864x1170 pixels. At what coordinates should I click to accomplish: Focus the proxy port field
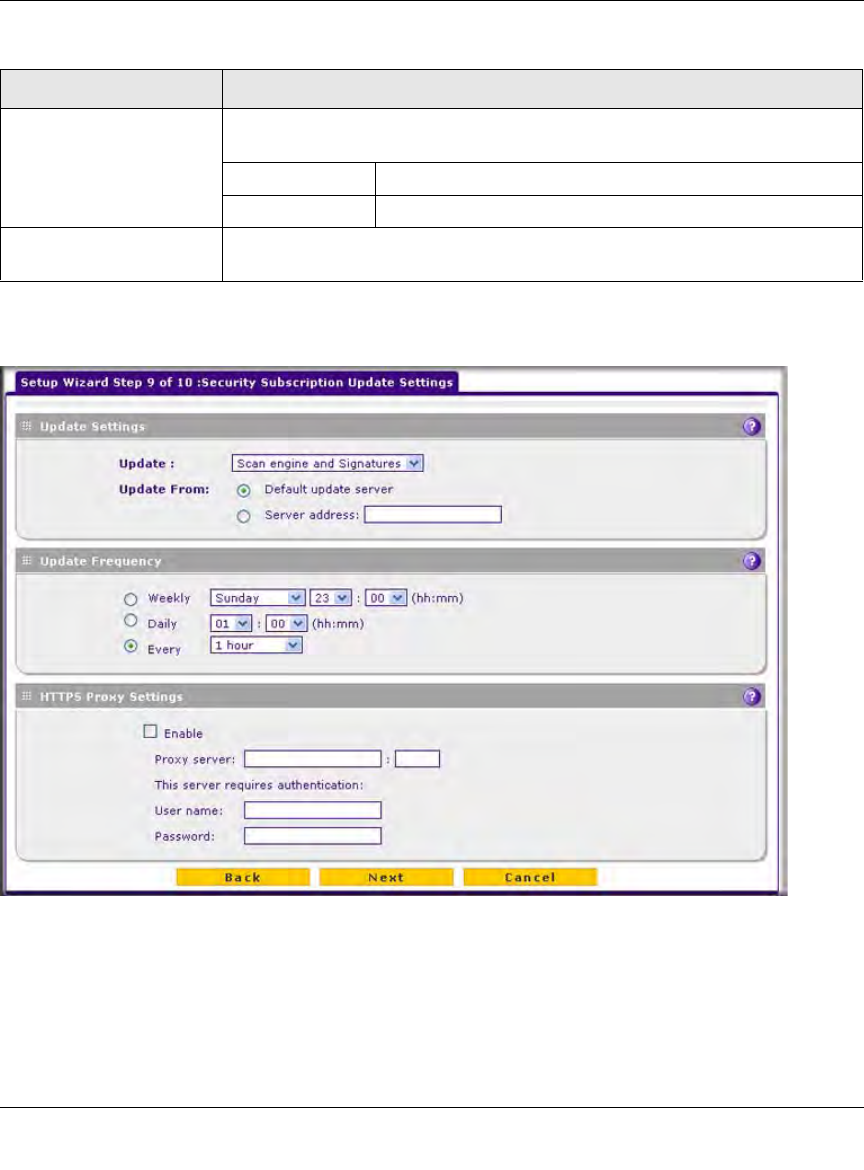pyautogui.click(x=417, y=759)
